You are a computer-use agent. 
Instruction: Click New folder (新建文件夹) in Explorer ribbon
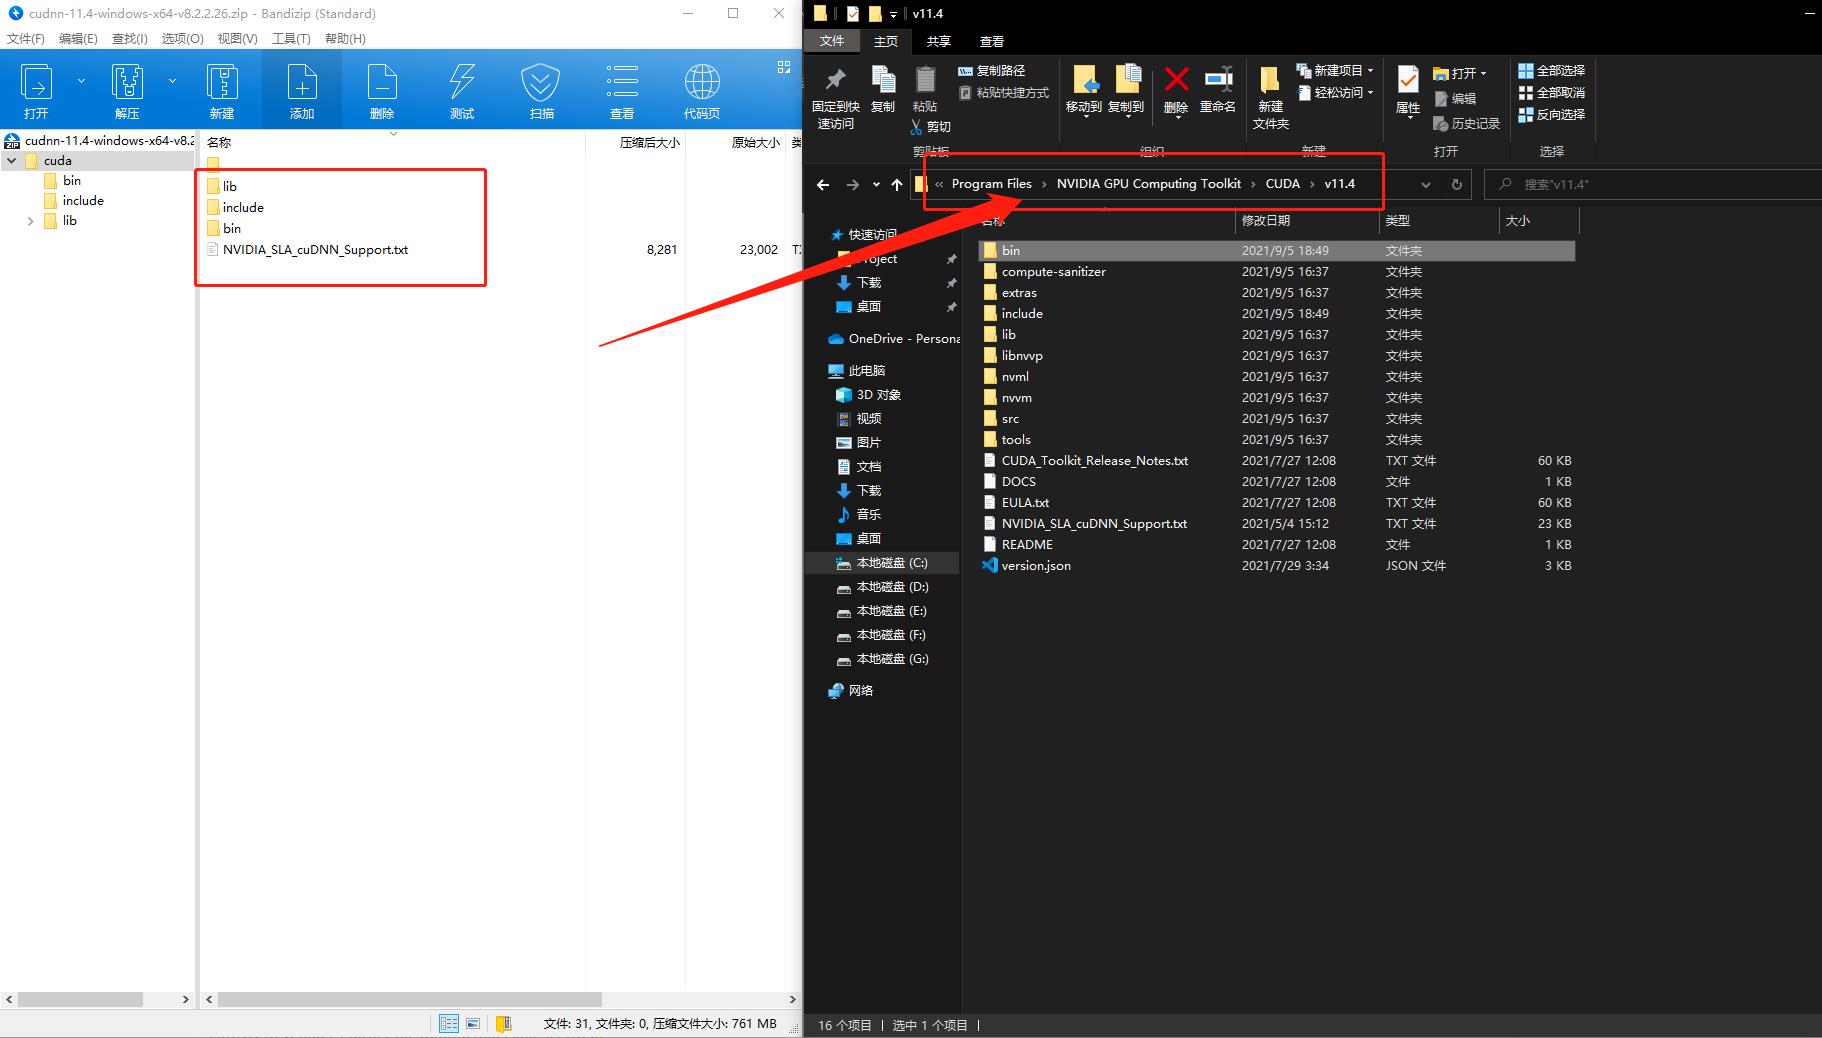[x=1270, y=98]
